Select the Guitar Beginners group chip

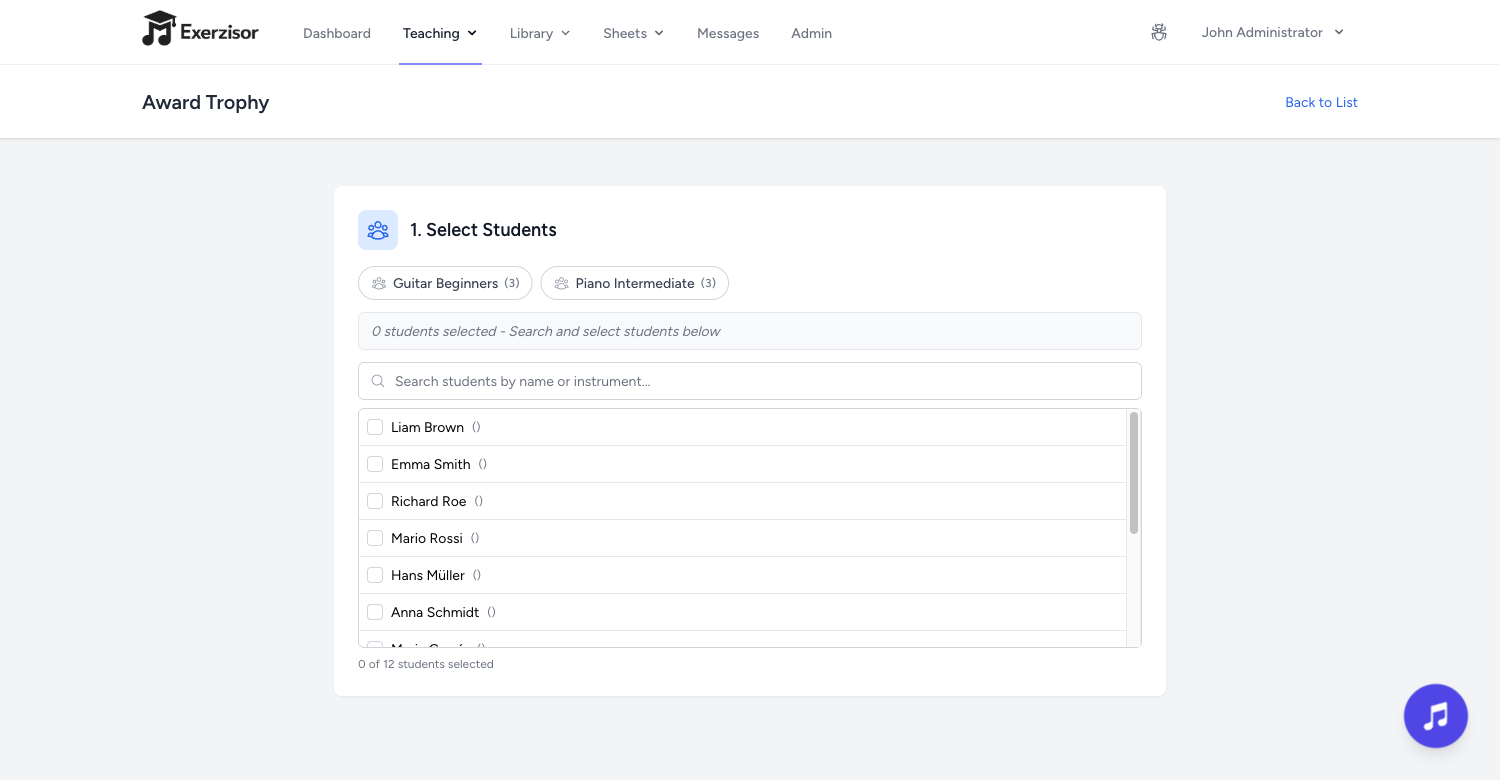coord(445,284)
